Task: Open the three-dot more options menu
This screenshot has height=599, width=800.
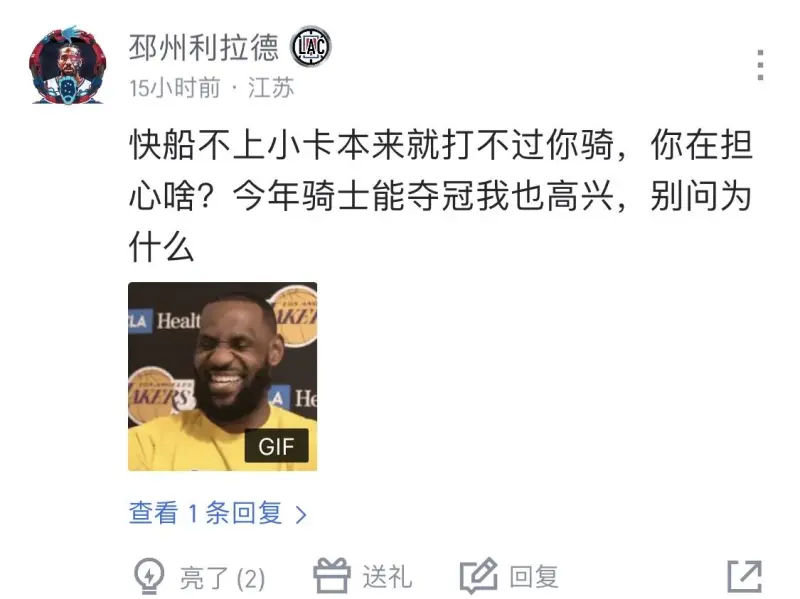Action: coord(760,65)
